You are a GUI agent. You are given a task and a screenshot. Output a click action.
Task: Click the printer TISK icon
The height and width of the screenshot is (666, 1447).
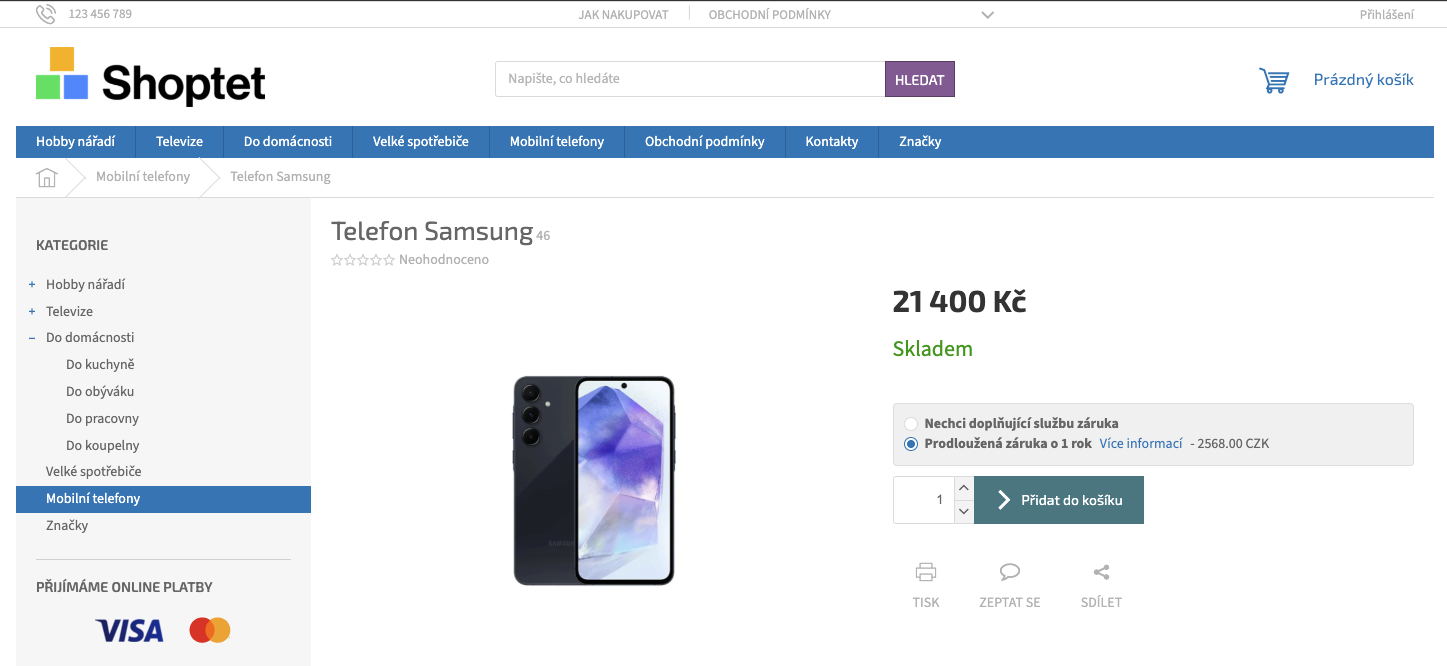pyautogui.click(x=926, y=573)
